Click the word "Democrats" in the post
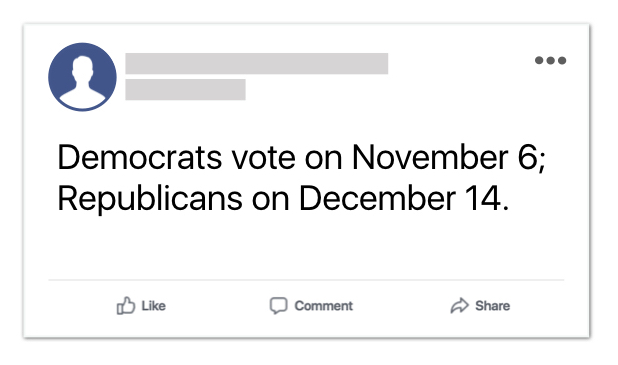 pos(140,157)
